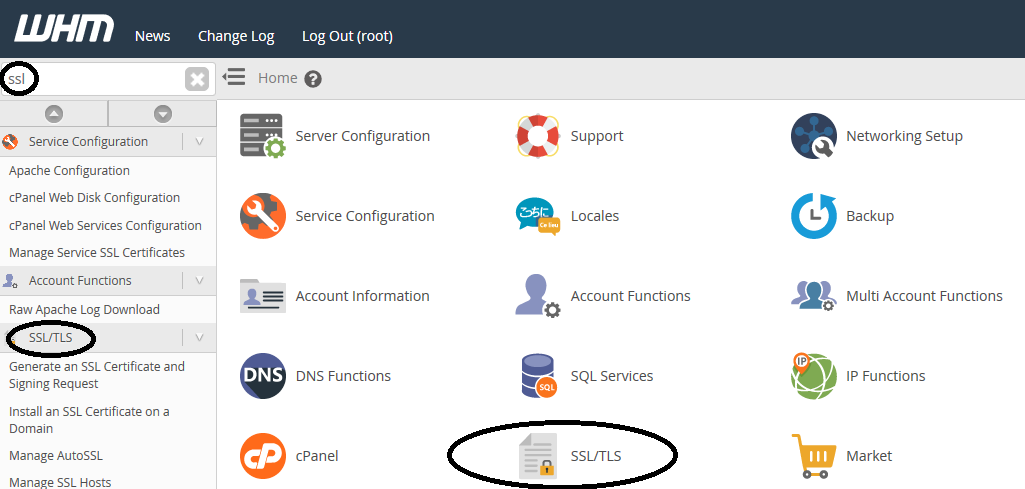This screenshot has height=489, width=1025.
Task: Open Manage Service SSL Certificates
Action: [97, 252]
